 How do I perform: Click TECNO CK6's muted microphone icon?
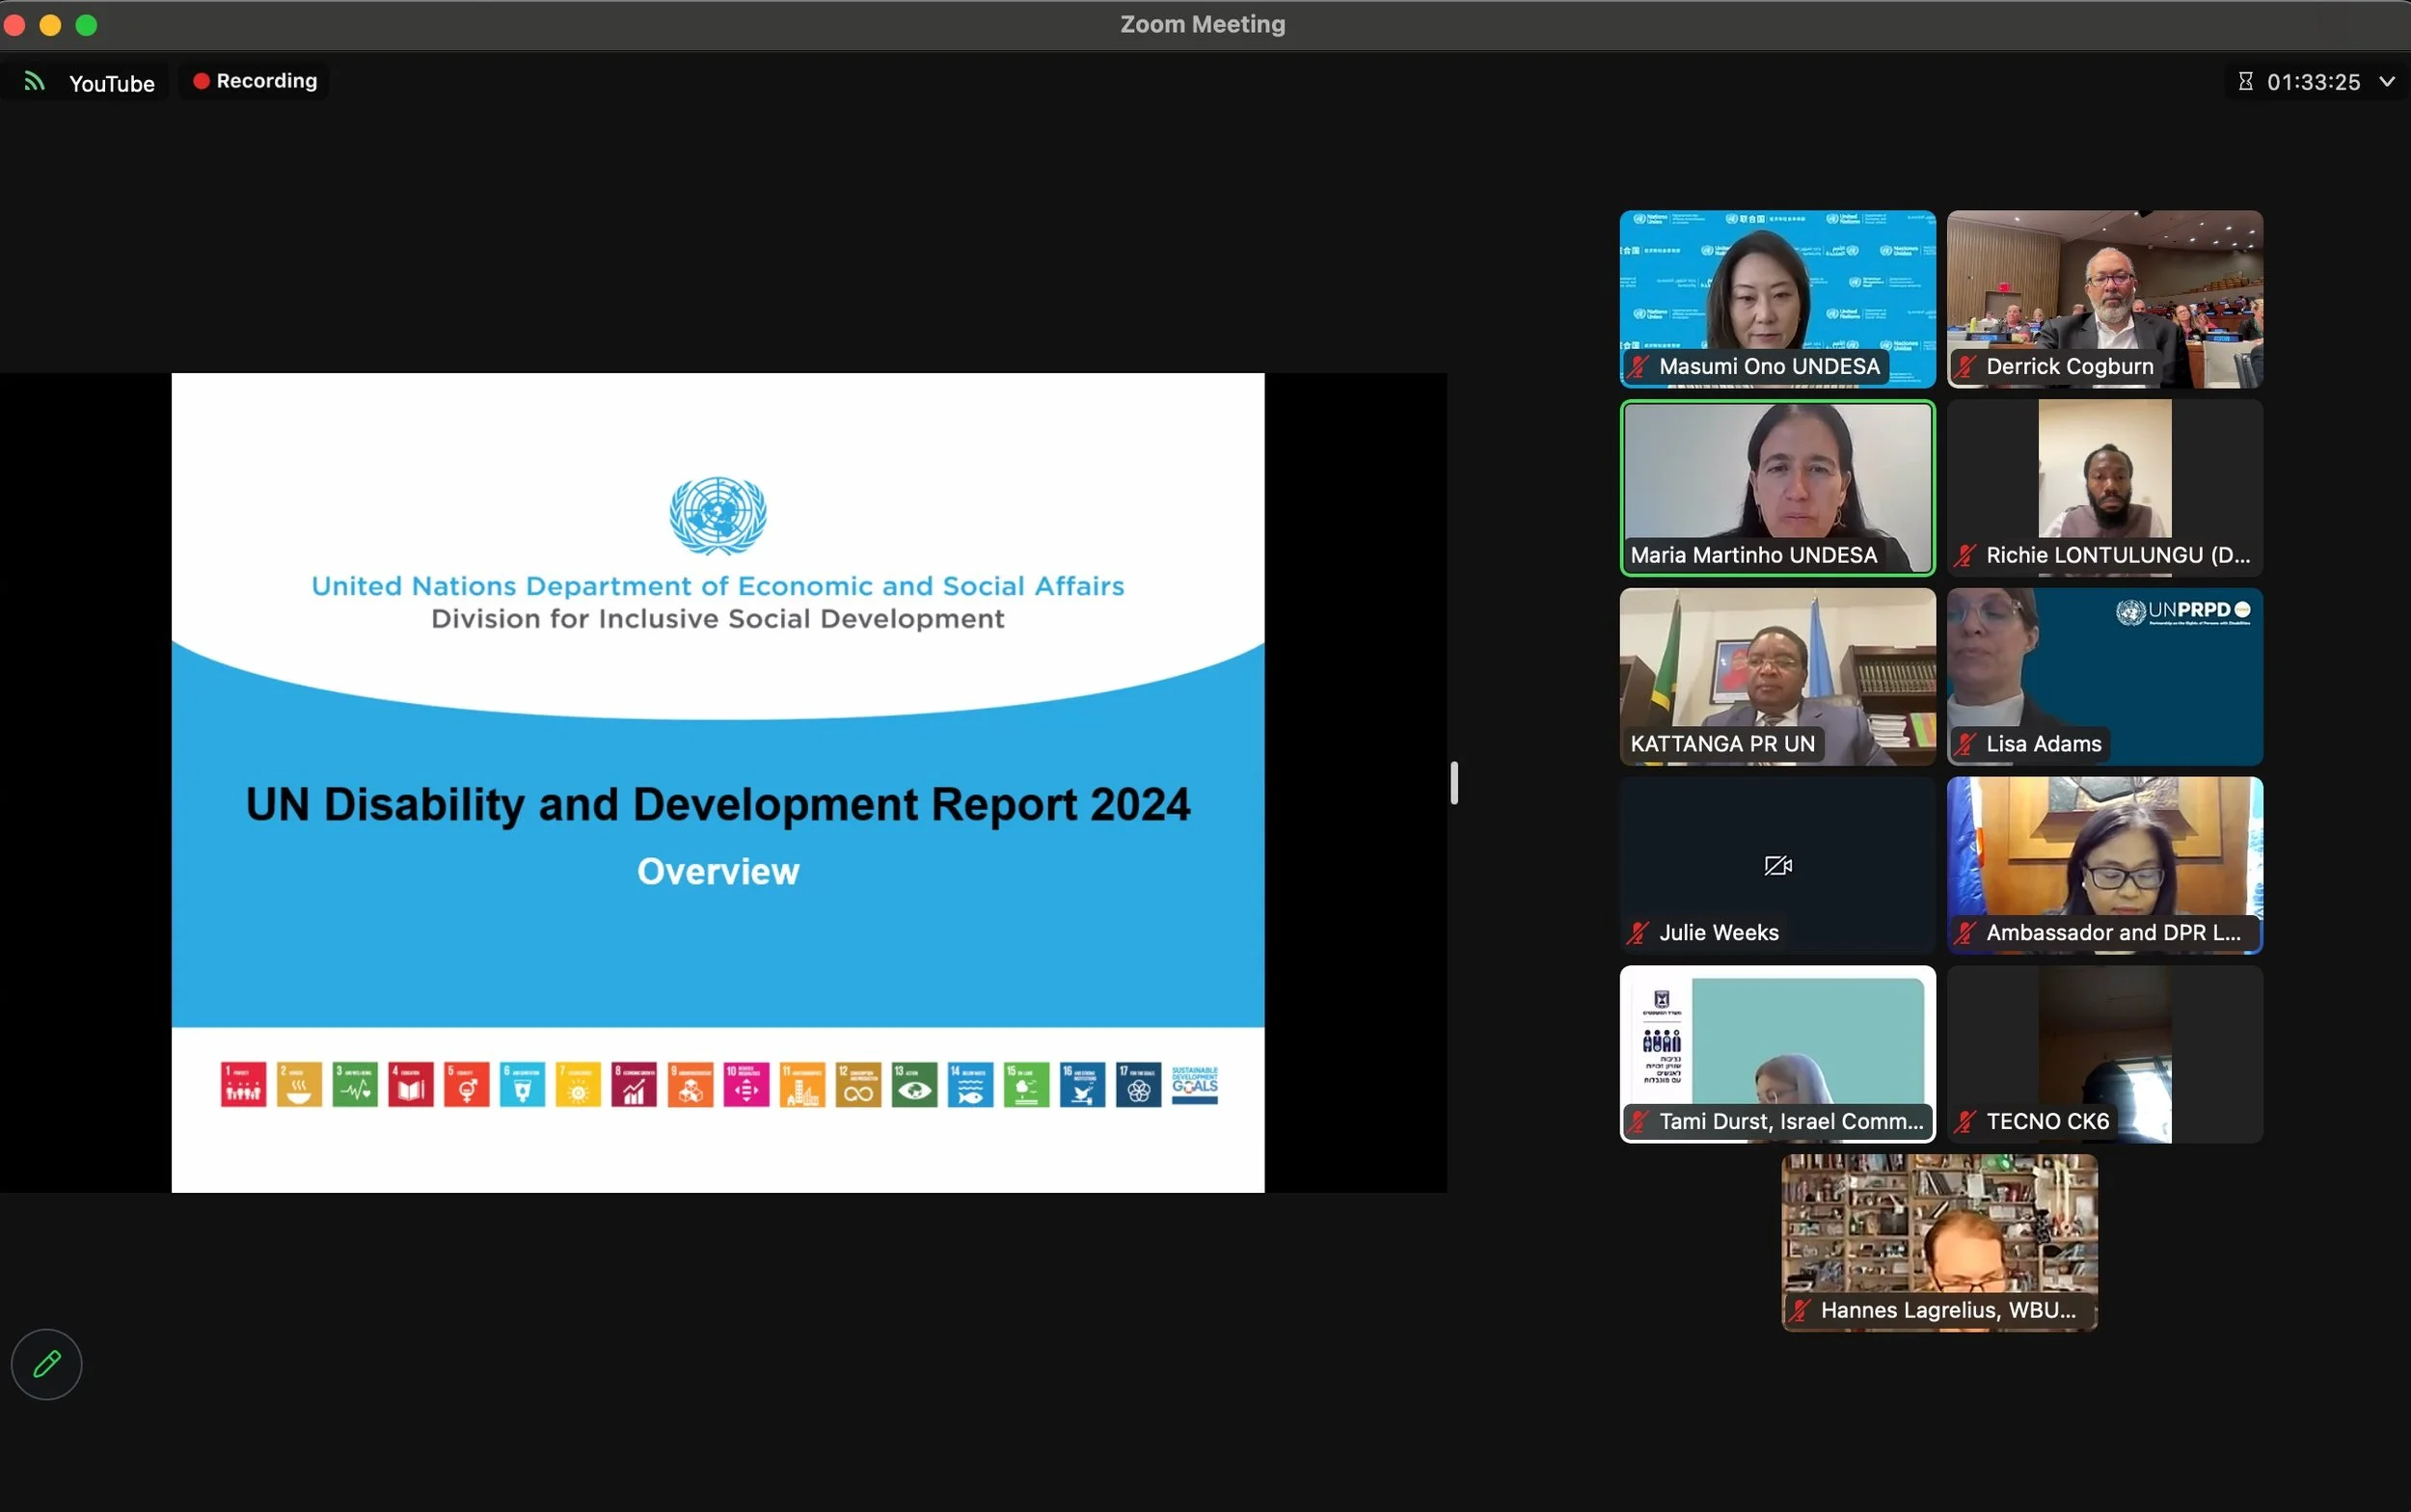1966,1122
